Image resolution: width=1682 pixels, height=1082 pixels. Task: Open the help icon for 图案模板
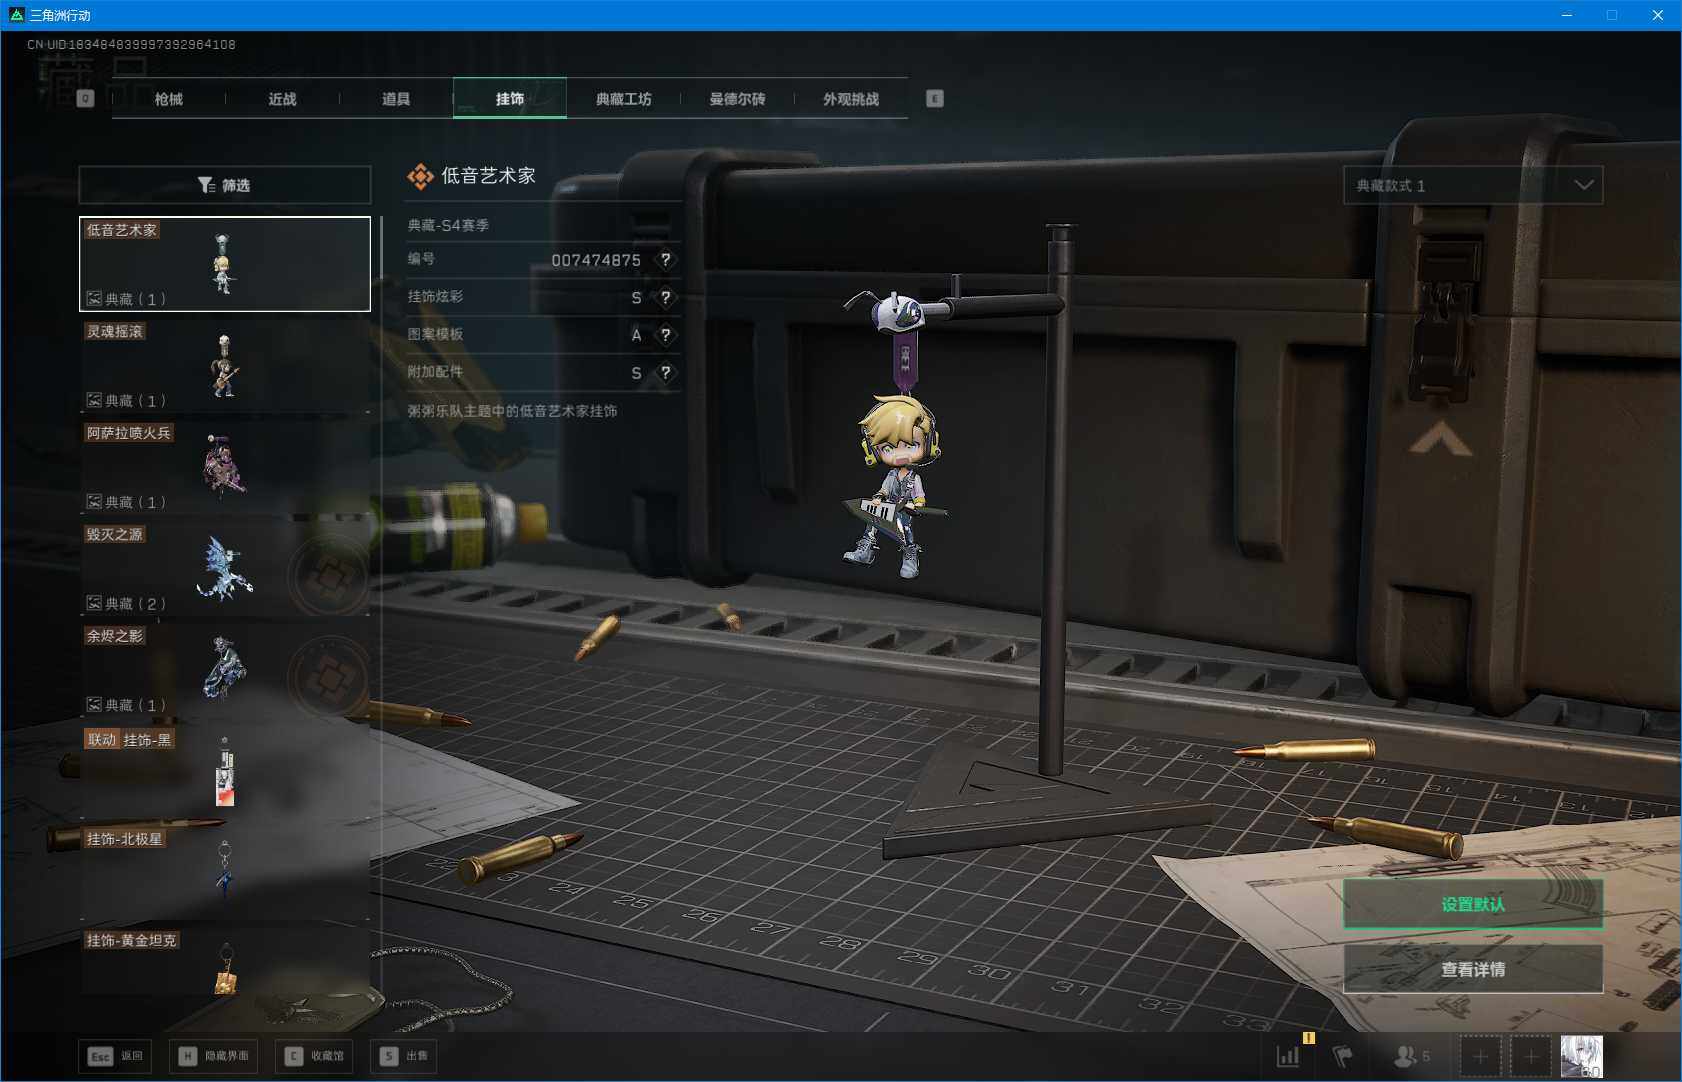pos(666,335)
